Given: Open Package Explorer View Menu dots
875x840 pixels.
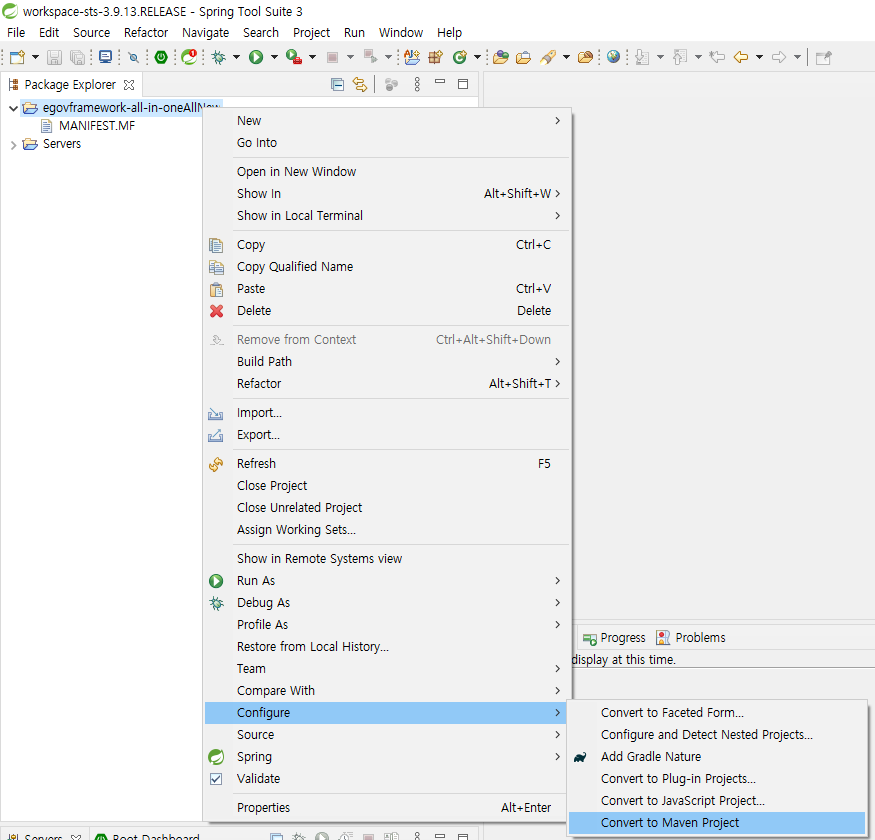Looking at the screenshot, I should tap(417, 85).
